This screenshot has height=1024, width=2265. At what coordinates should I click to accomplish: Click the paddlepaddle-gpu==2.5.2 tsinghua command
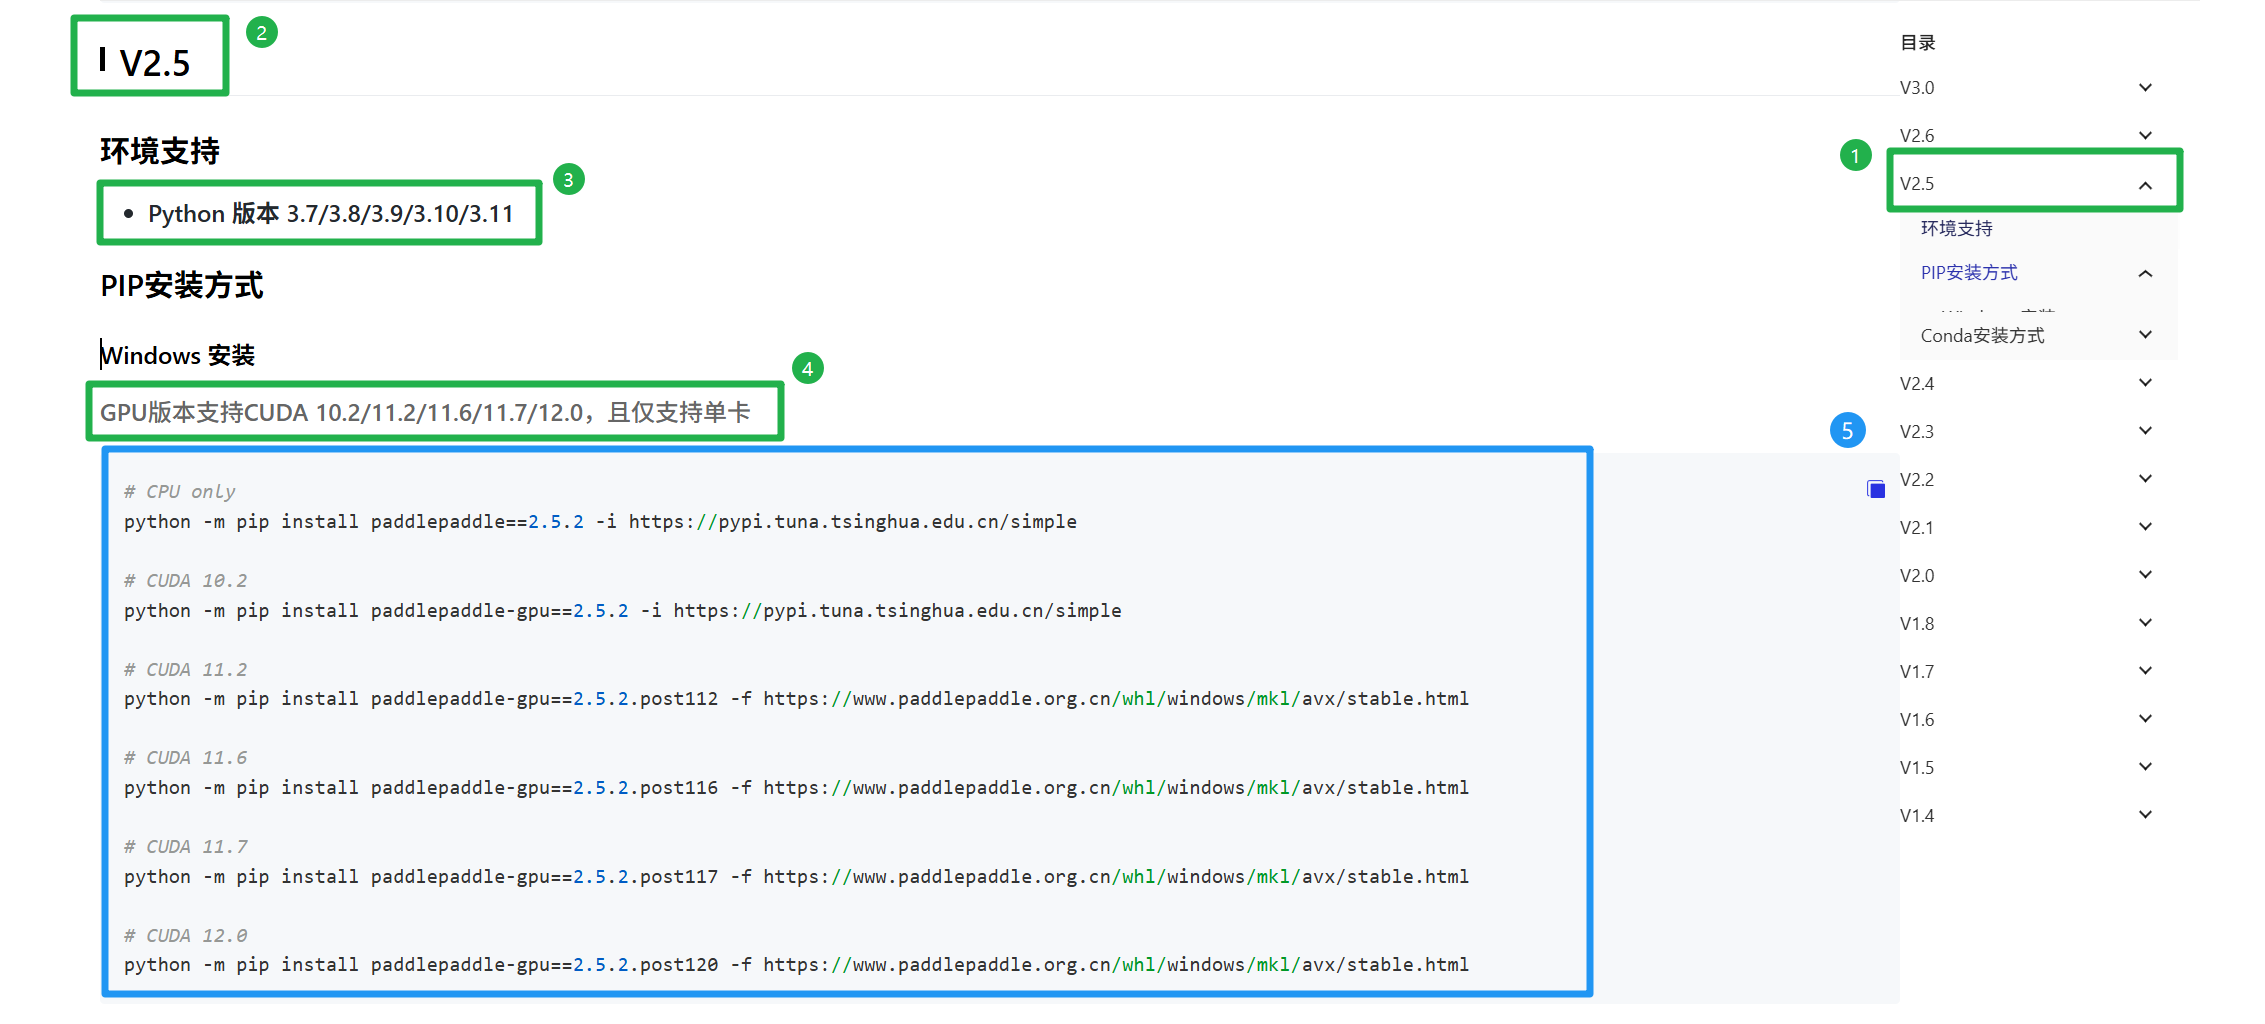point(622,611)
